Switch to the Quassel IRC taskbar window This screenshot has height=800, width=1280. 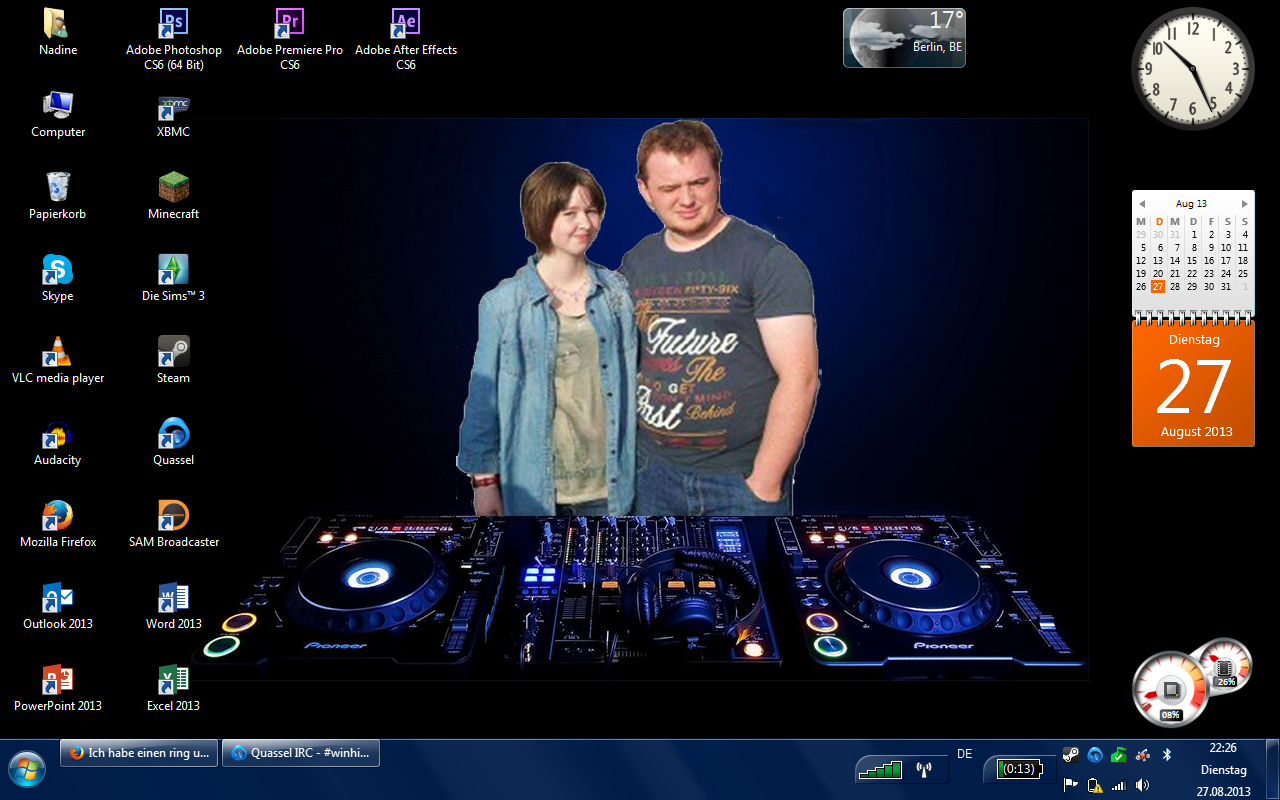(301, 754)
